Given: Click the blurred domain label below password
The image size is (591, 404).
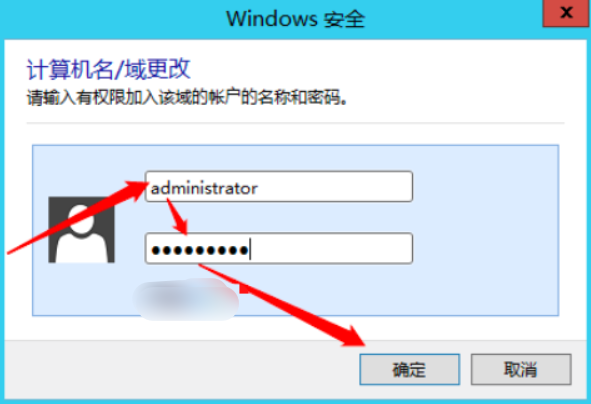Looking at the screenshot, I should coord(186,300).
